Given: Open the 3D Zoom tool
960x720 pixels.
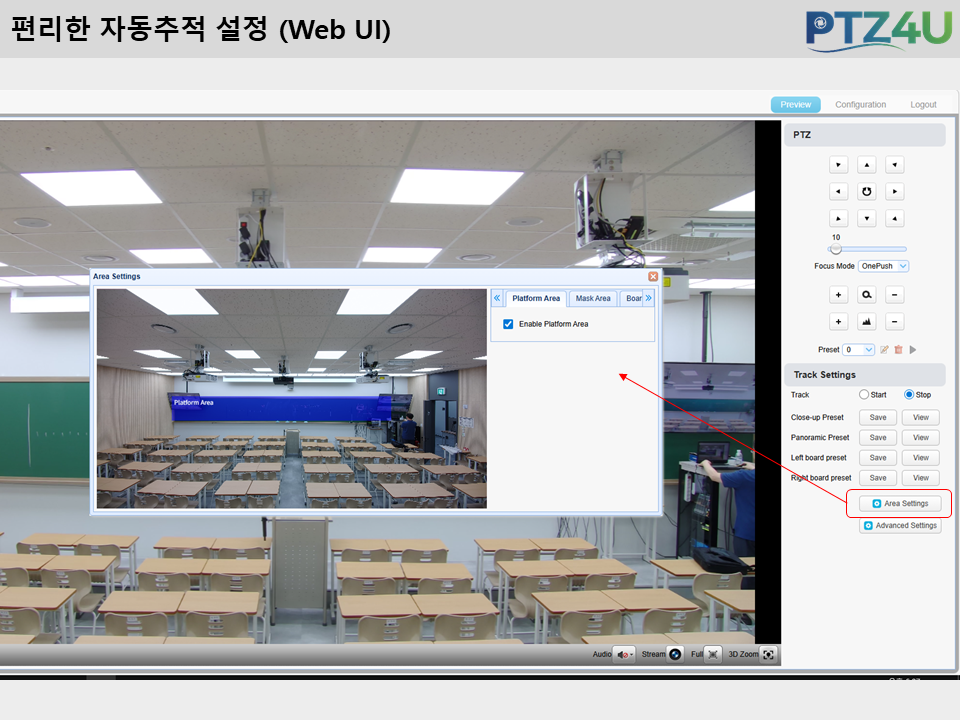Looking at the screenshot, I should tap(768, 654).
